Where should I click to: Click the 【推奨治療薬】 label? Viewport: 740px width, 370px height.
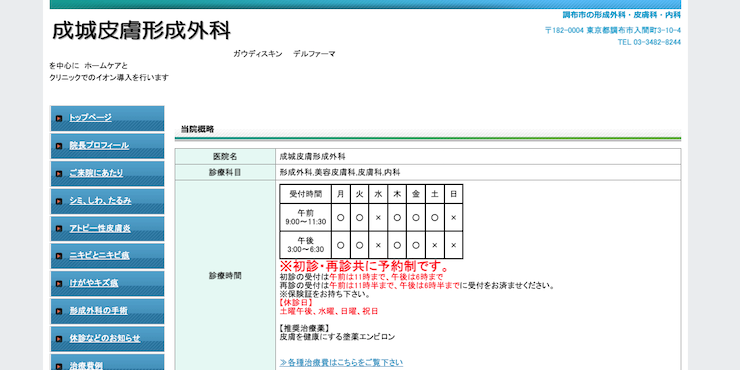tap(304, 328)
